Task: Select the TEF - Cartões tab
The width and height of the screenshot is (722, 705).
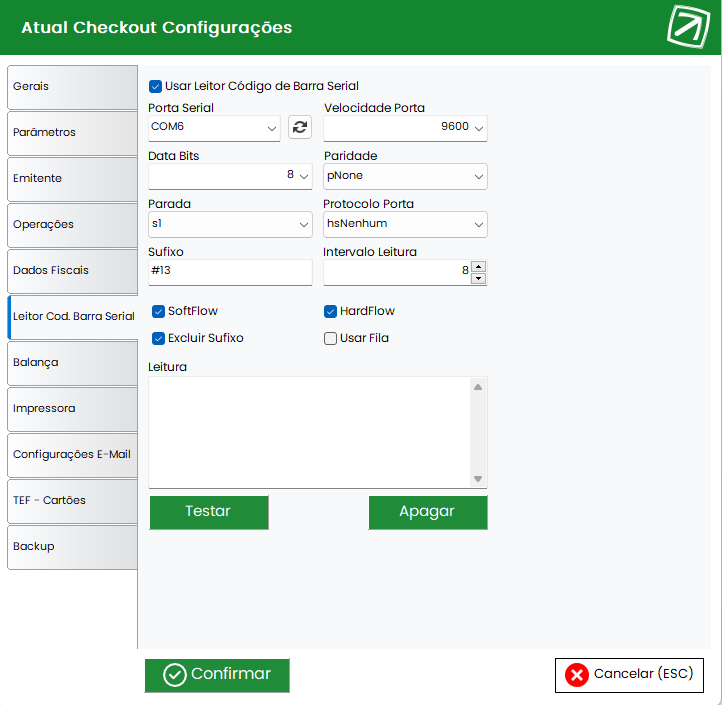Action: (x=72, y=501)
